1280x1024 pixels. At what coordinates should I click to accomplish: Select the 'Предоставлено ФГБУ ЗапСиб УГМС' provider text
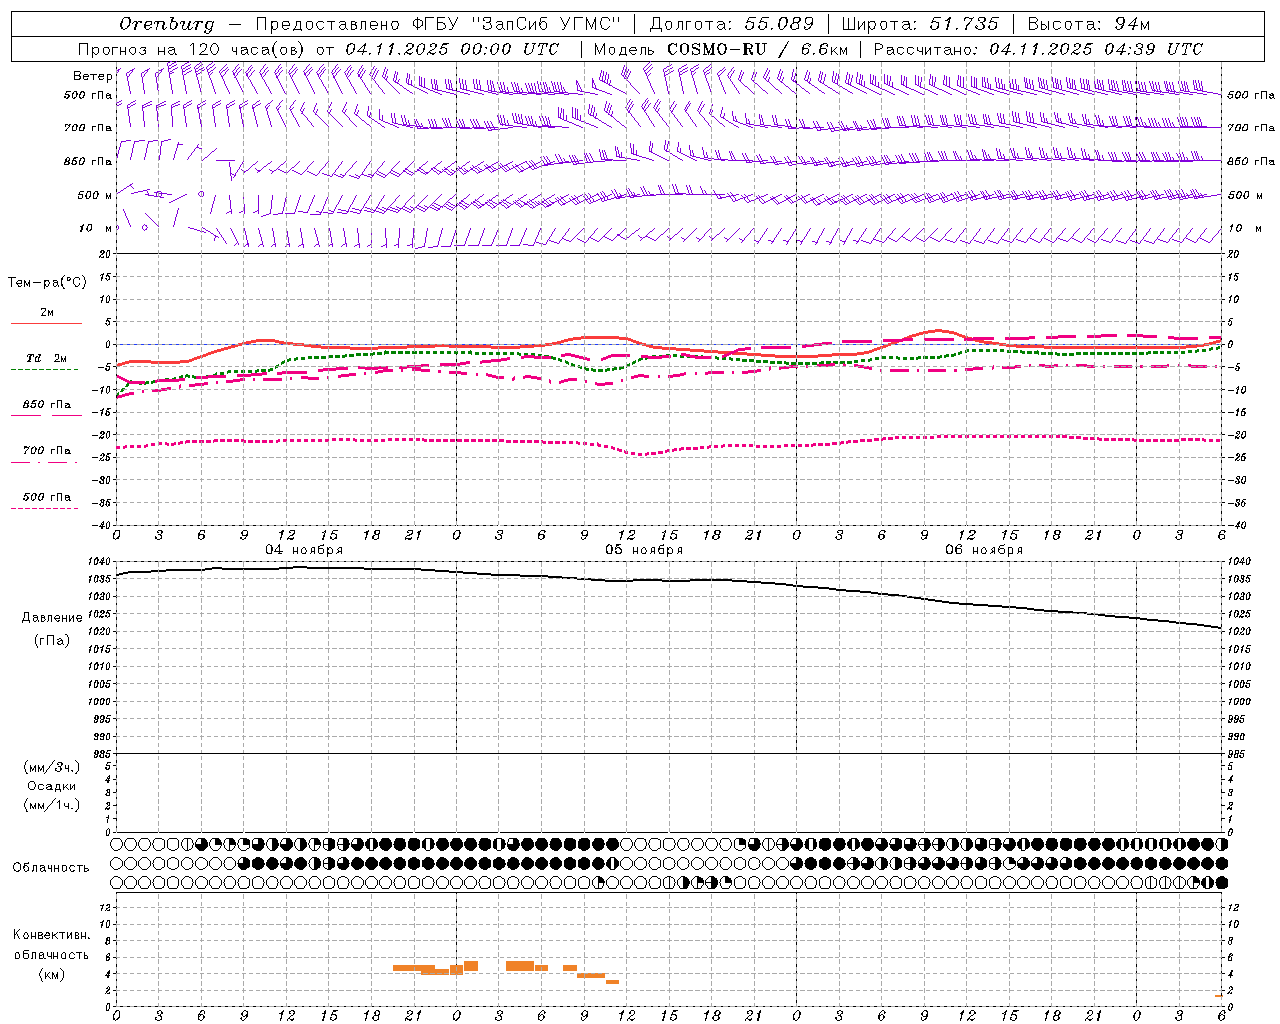click(x=438, y=24)
